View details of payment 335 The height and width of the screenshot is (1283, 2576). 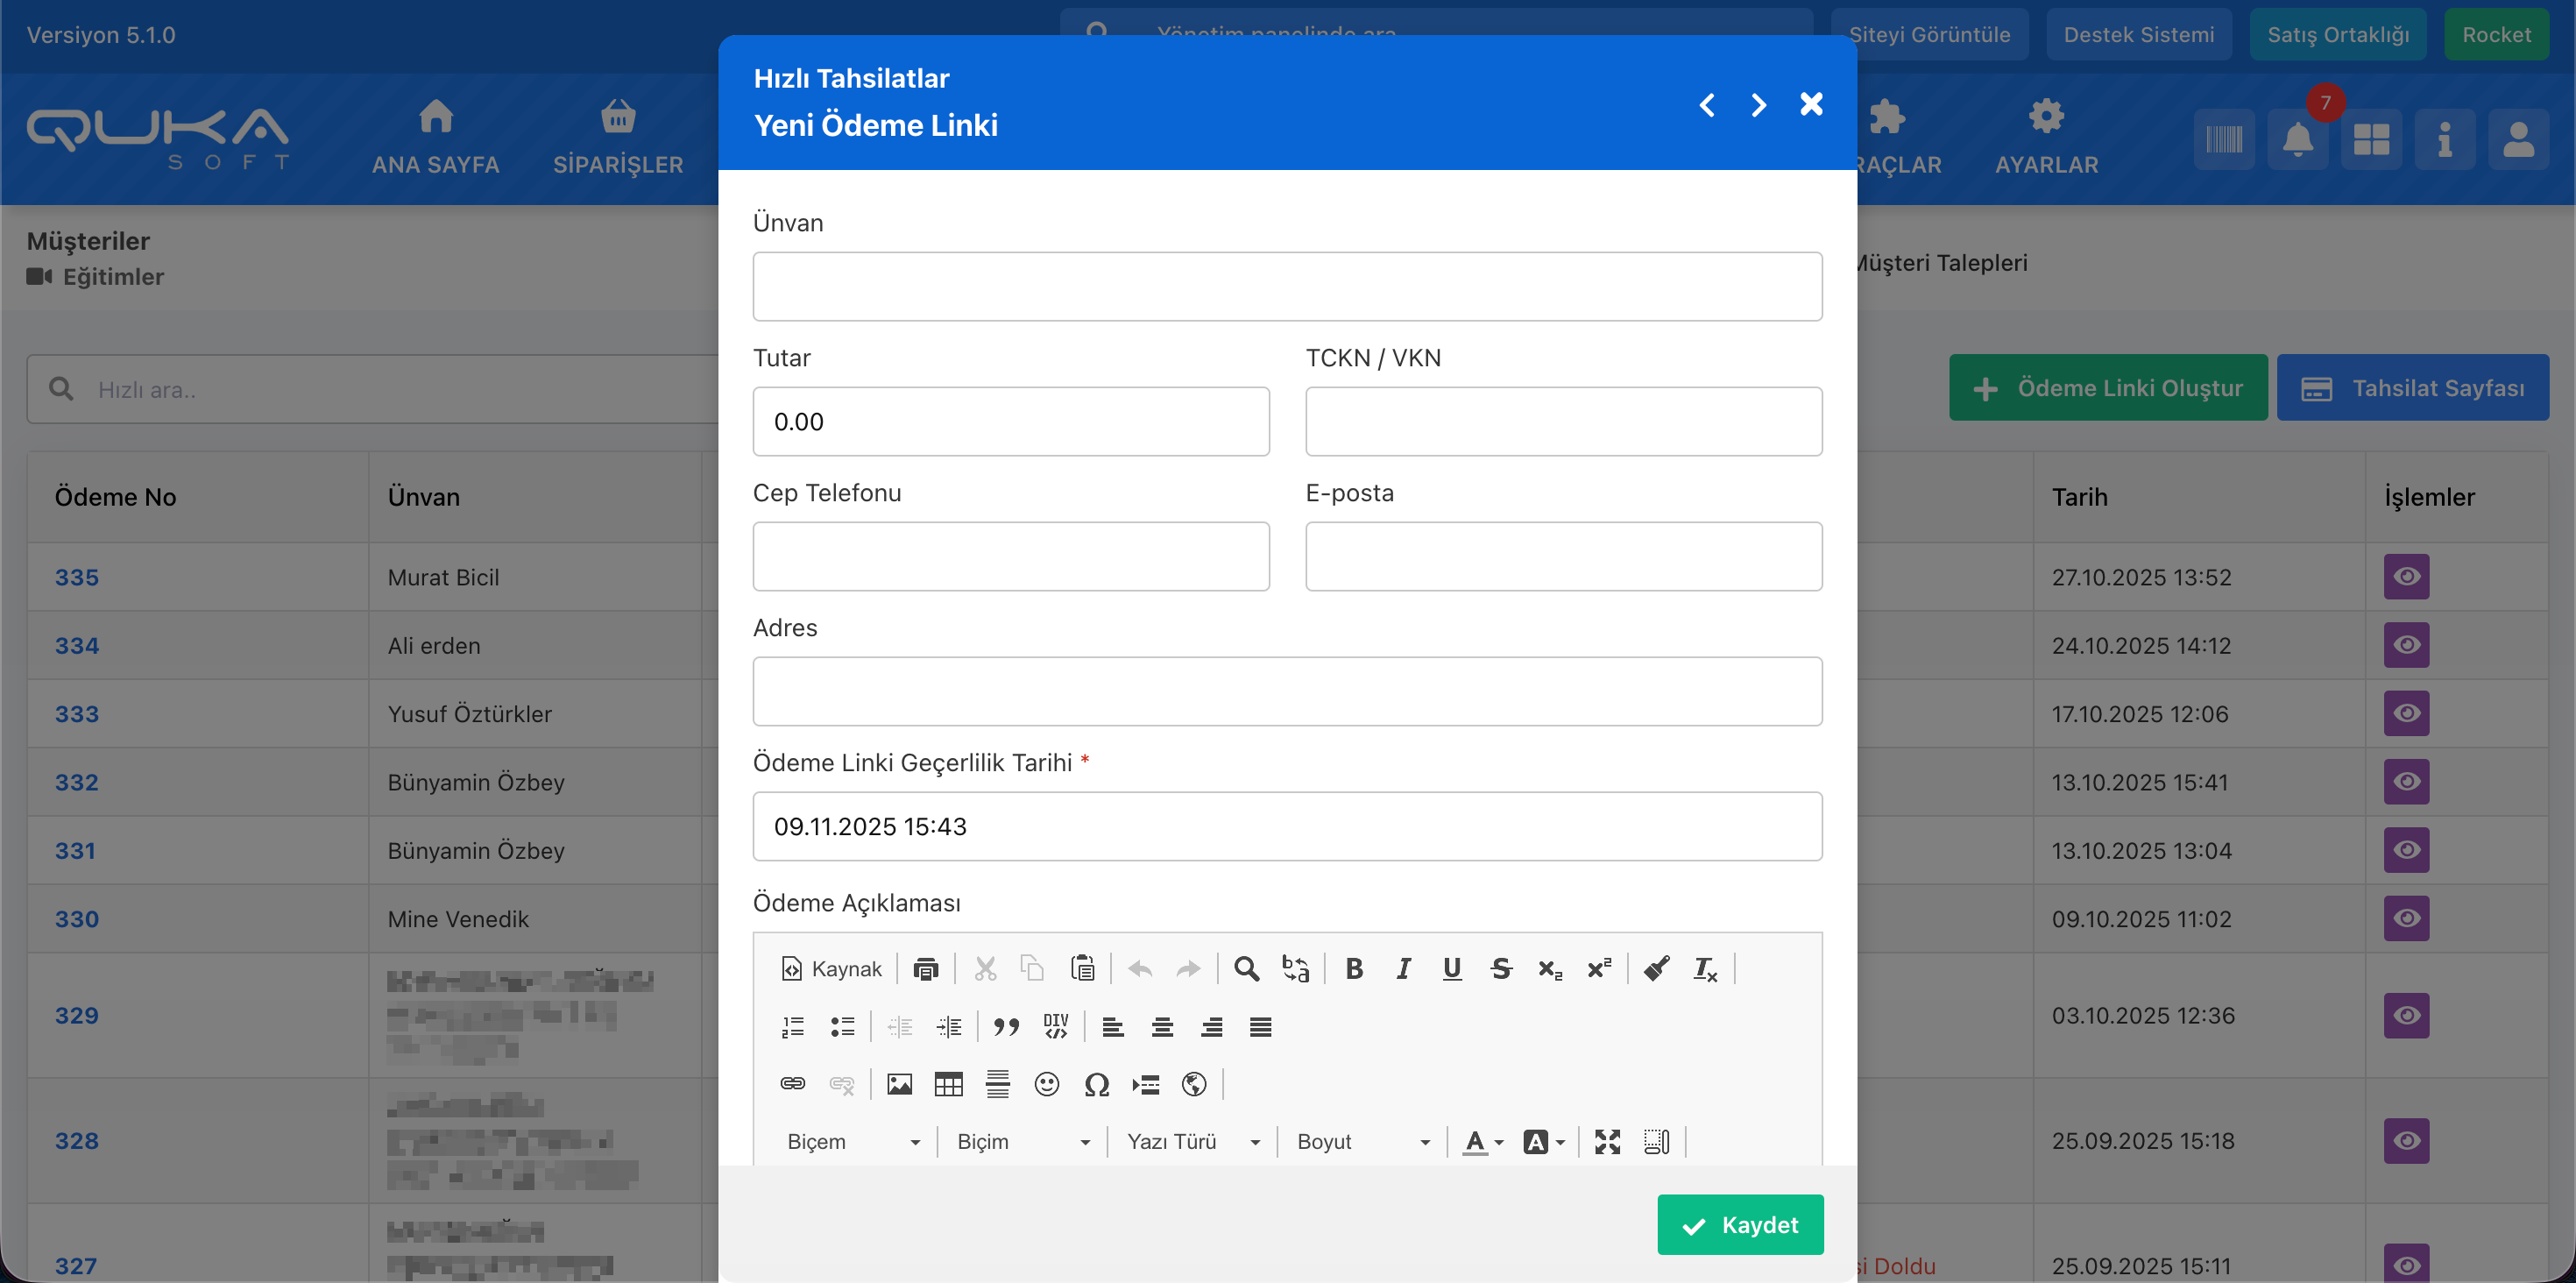(2406, 576)
